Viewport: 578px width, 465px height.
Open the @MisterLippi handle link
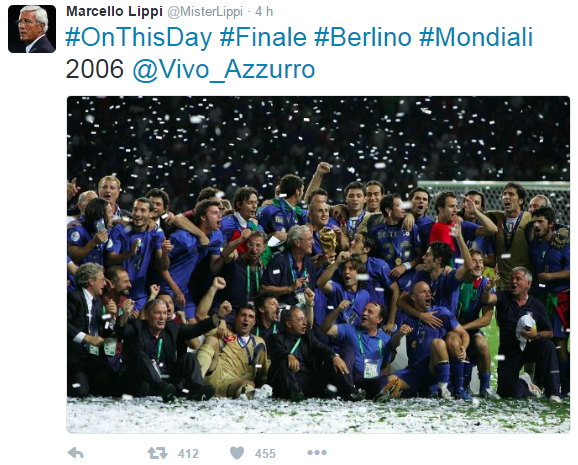(x=205, y=12)
